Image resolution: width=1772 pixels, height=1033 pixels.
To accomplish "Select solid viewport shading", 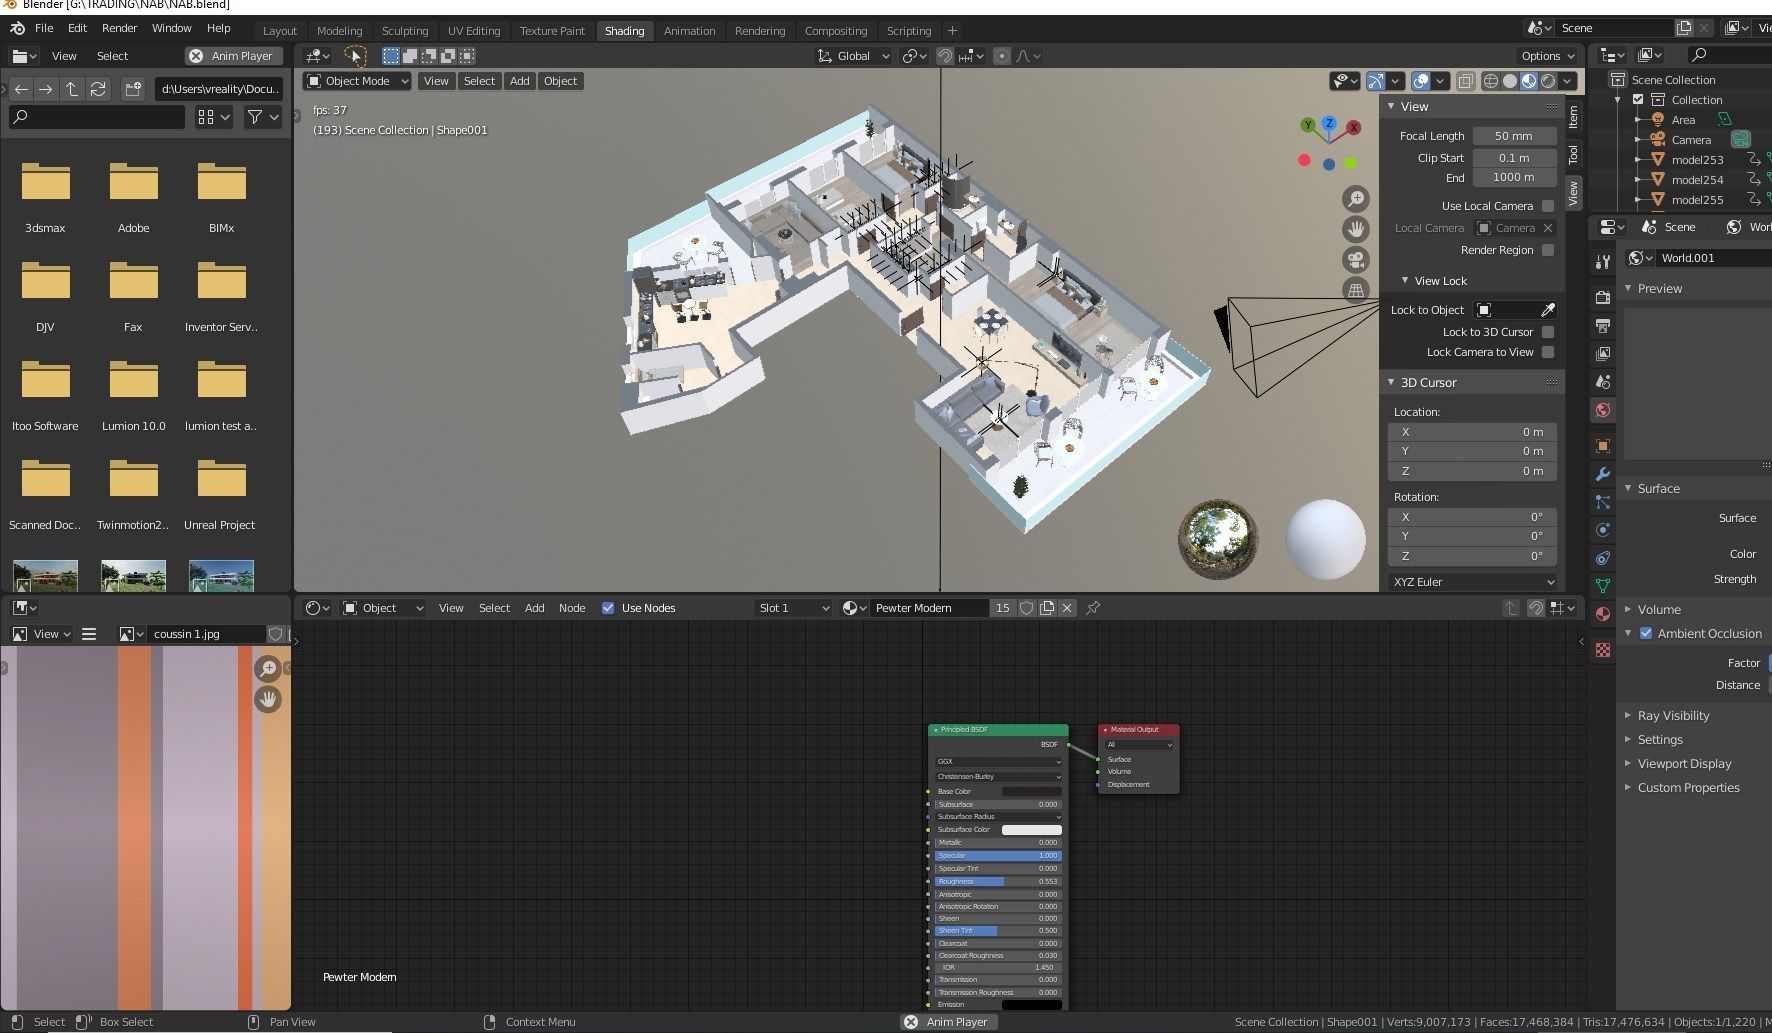I will pyautogui.click(x=1510, y=81).
